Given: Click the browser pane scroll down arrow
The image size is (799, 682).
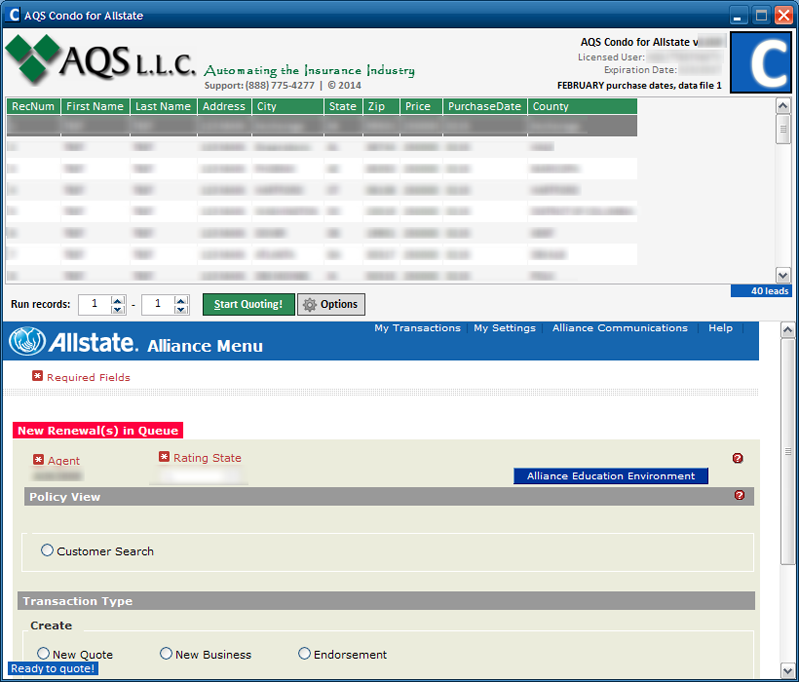Looking at the screenshot, I should tap(788, 670).
